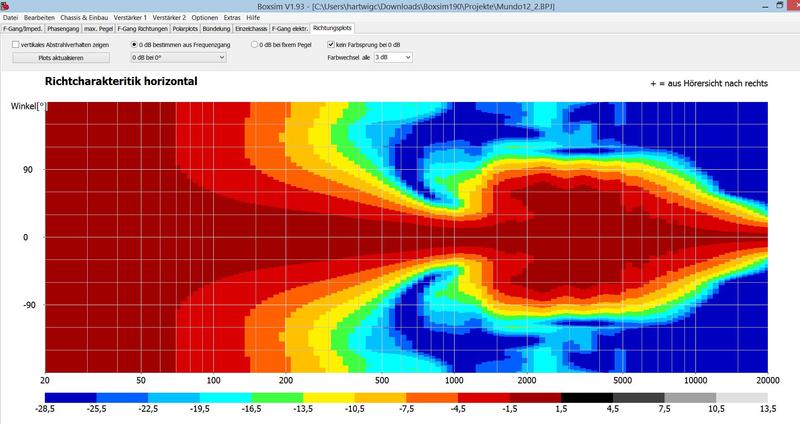Choose 0 dB bei fixem Pegel option
This screenshot has height=424, width=800.
tap(254, 45)
